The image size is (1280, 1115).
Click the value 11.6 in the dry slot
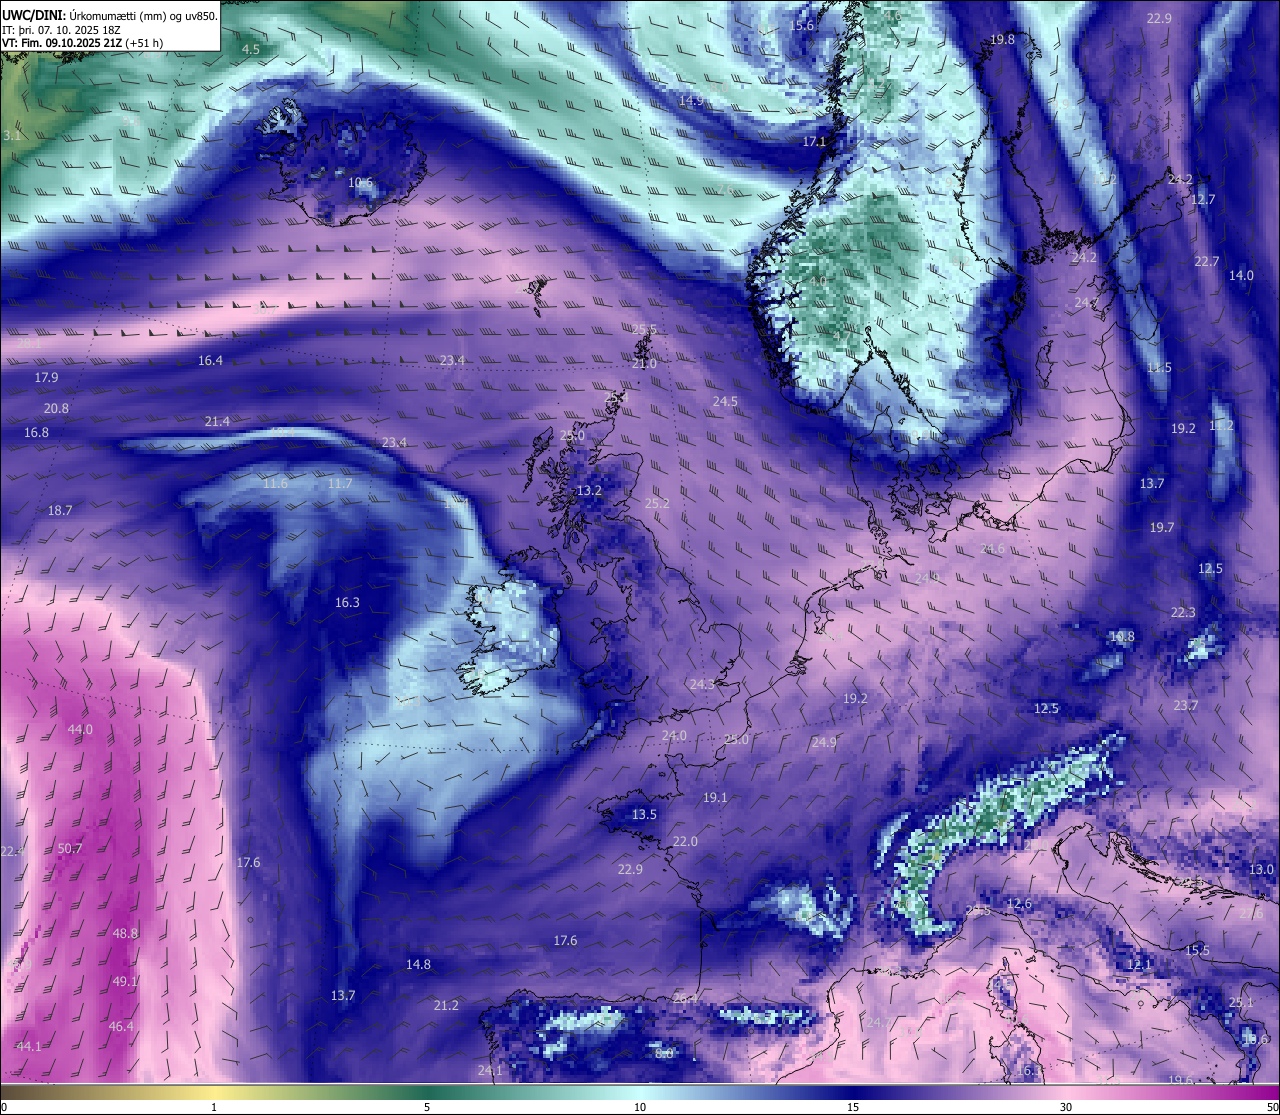pyautogui.click(x=276, y=483)
